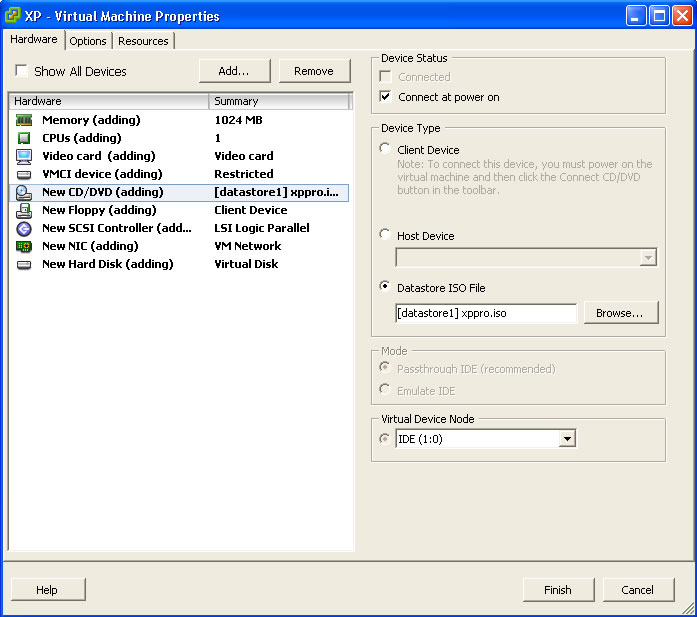Select Emulate IDE mode radio
Image resolution: width=697 pixels, height=617 pixels.
[385, 389]
